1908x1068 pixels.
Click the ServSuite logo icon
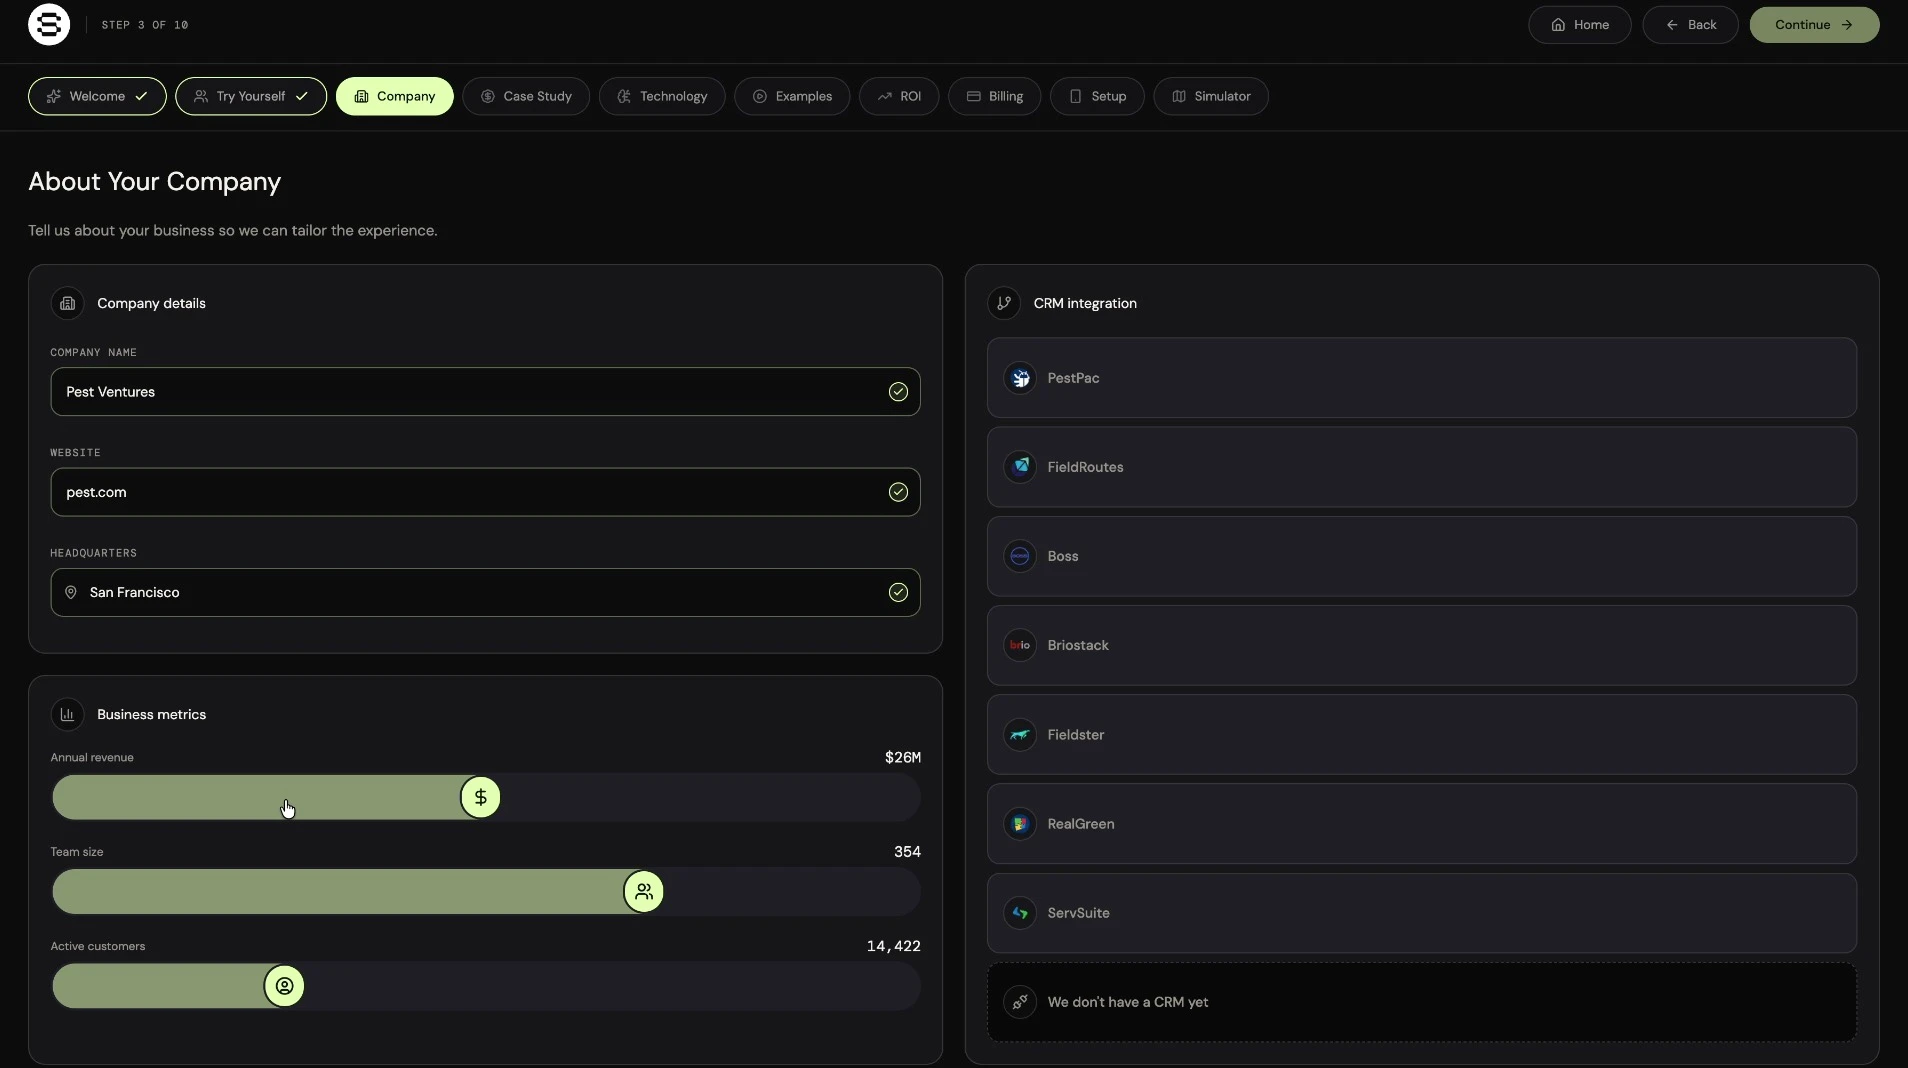pyautogui.click(x=1020, y=913)
